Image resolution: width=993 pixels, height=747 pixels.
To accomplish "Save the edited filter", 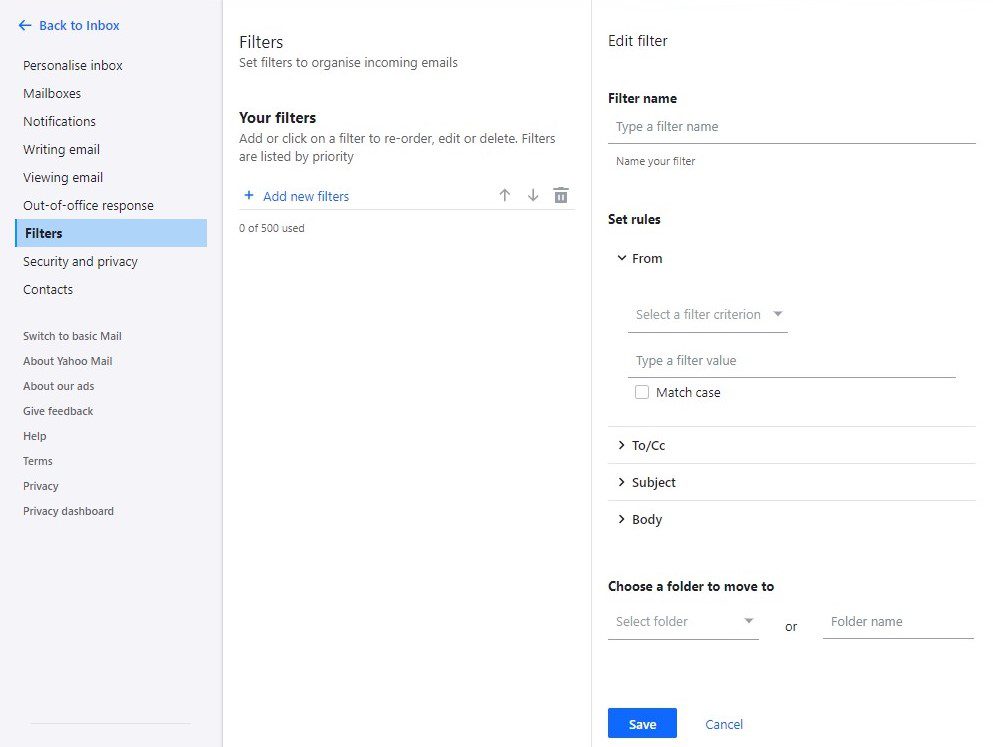I will point(641,723).
